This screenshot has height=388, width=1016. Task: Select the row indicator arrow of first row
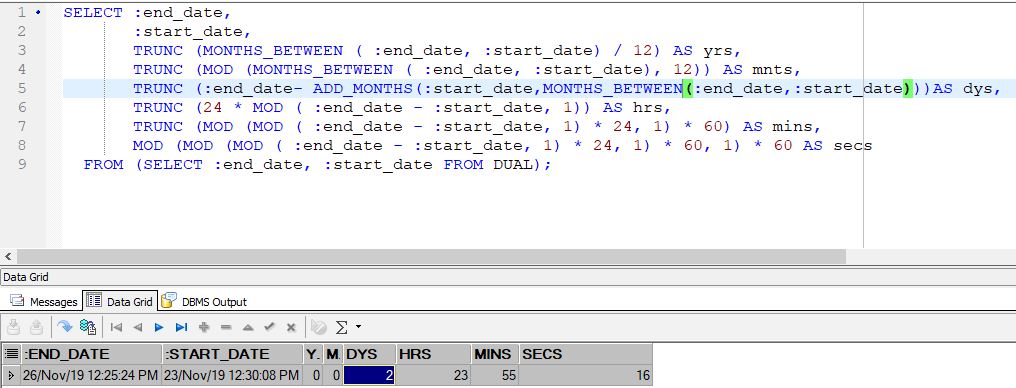coord(10,375)
